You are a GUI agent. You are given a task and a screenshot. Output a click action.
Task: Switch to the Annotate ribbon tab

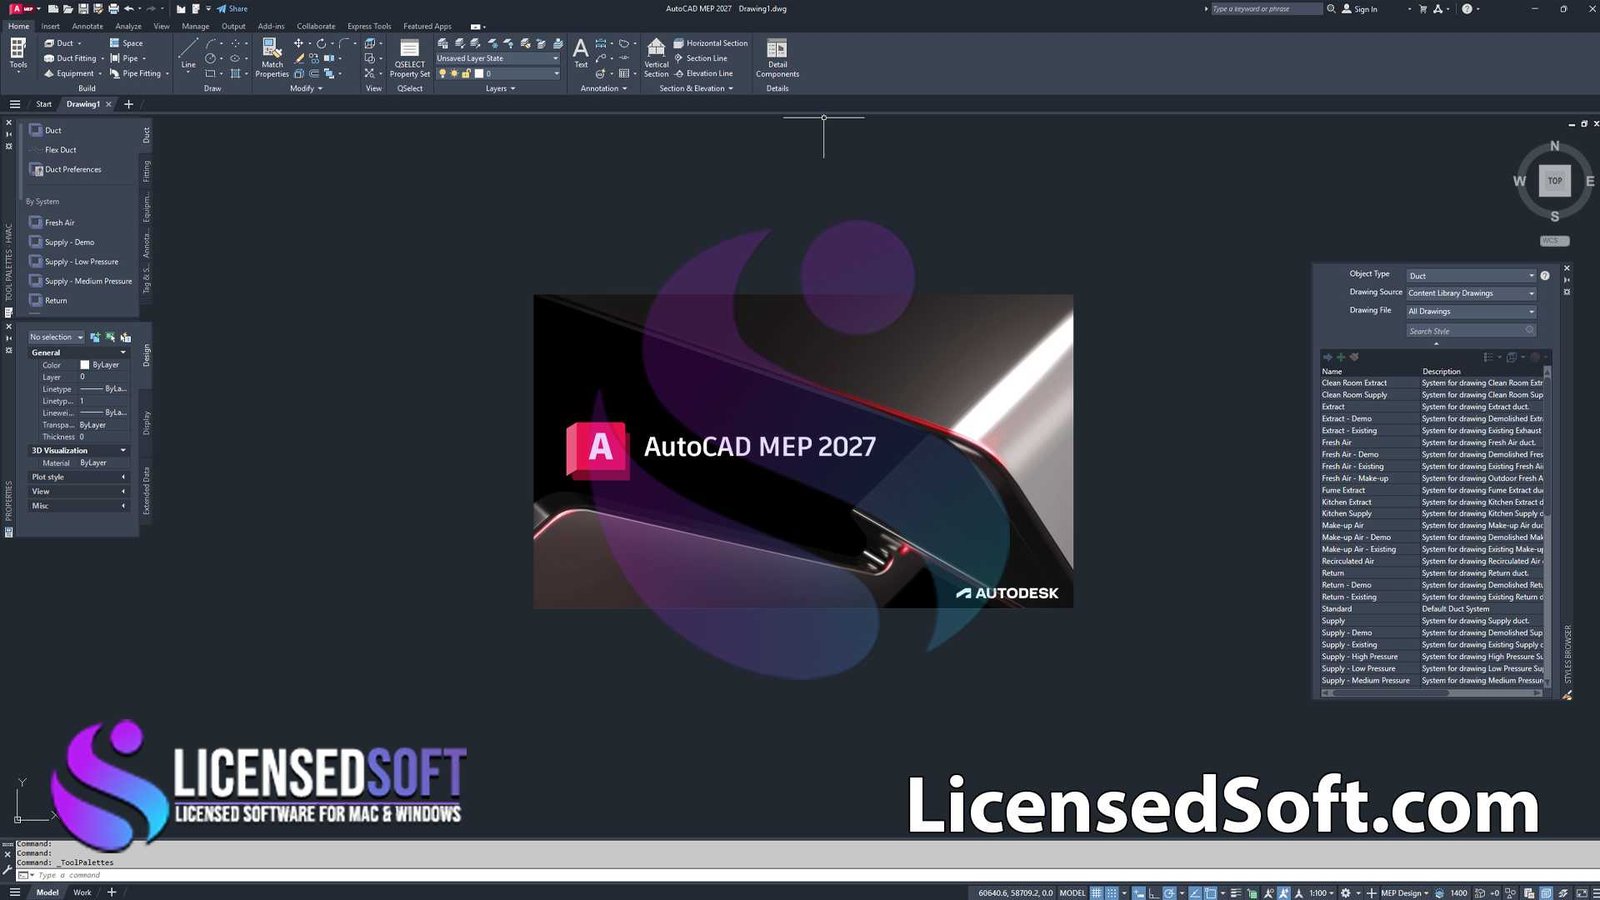click(87, 26)
